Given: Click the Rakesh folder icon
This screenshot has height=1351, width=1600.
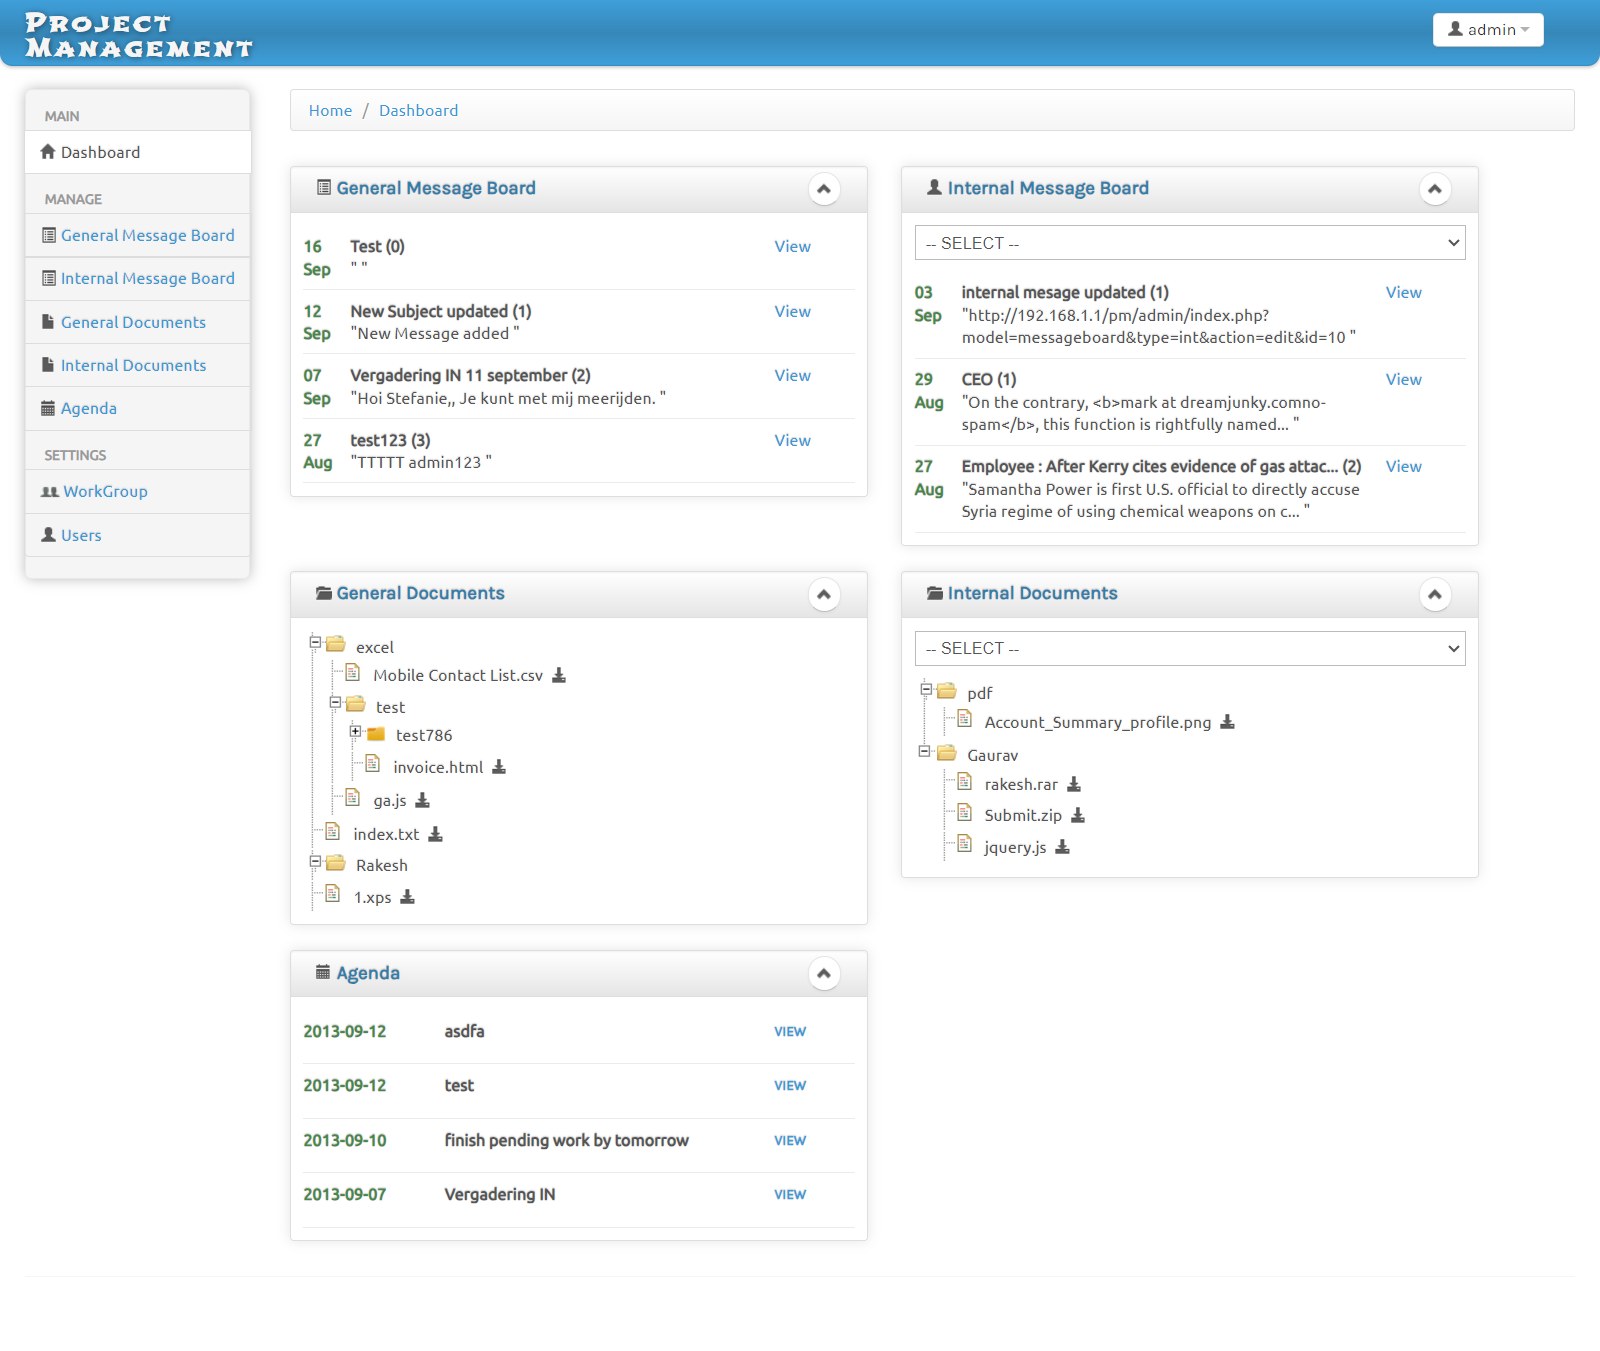Looking at the screenshot, I should (x=336, y=862).
